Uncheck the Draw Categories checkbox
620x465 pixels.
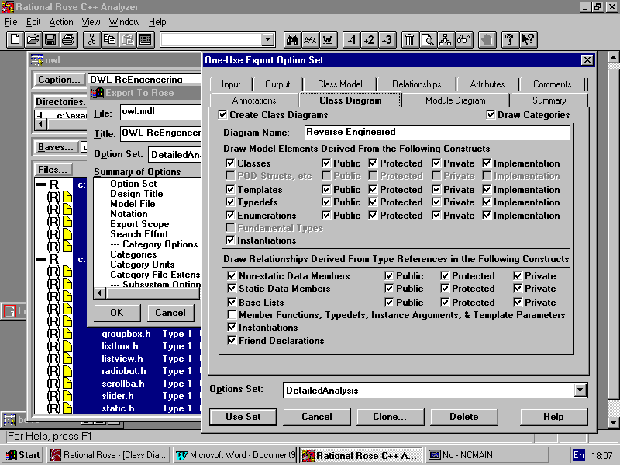point(490,115)
